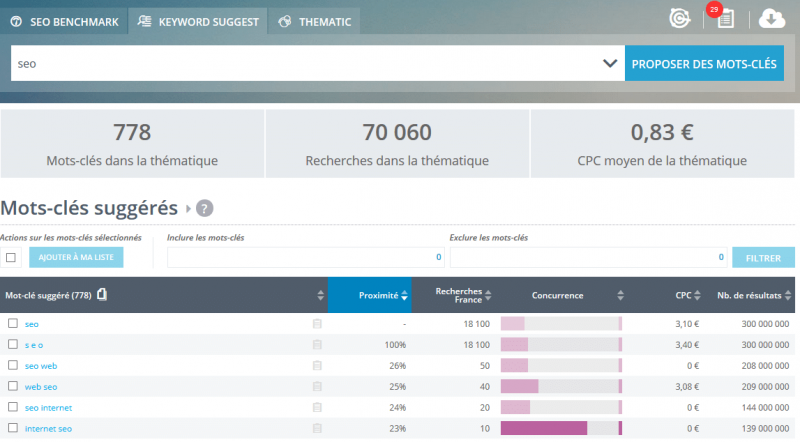The width and height of the screenshot is (800, 442).
Task: Click the list icon in 'web seo' row
Action: 317,387
